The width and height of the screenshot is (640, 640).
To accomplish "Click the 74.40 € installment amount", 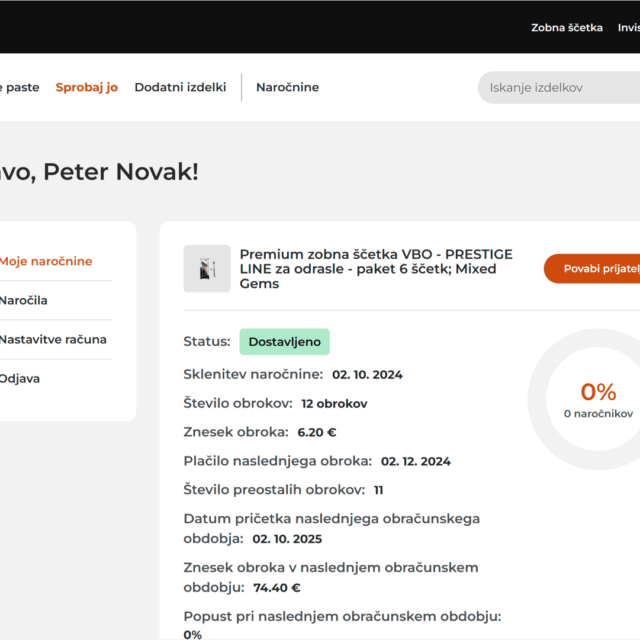I will [277, 587].
